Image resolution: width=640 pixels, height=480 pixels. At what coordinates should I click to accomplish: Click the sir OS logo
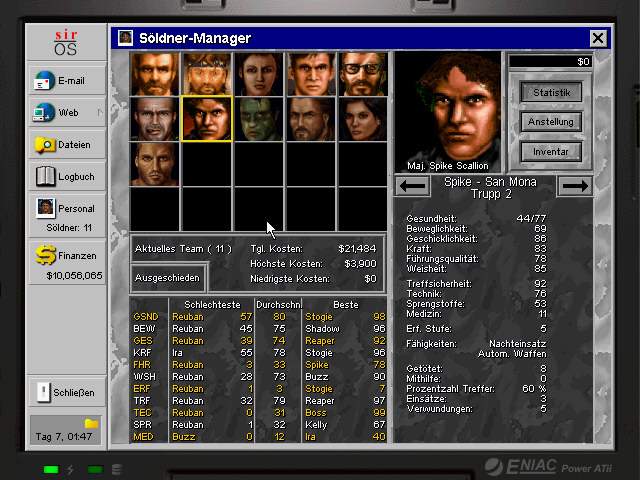pyautogui.click(x=66, y=42)
